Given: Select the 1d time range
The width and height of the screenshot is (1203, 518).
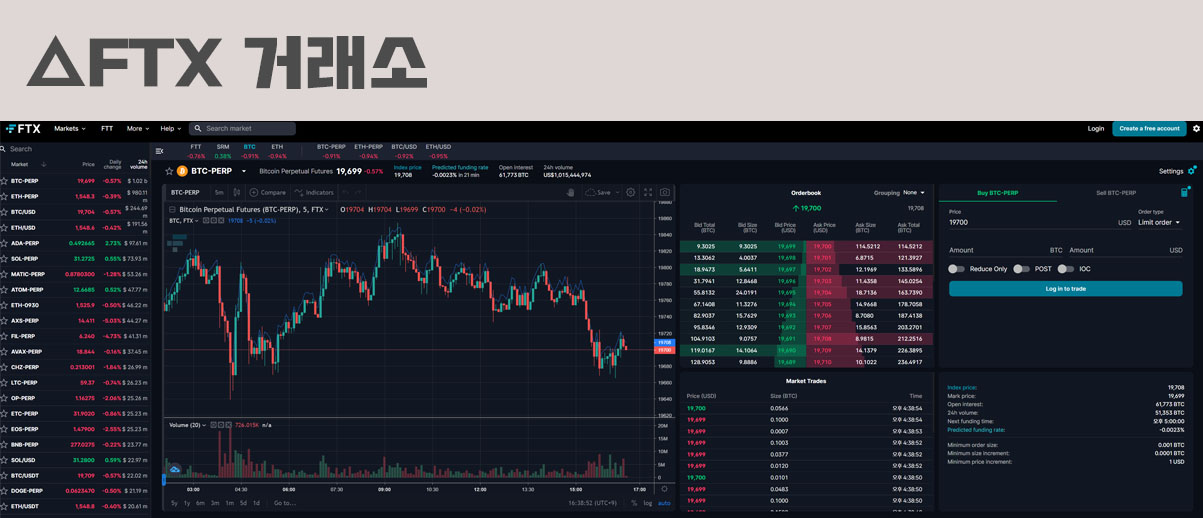Looking at the screenshot, I should click(x=256, y=503).
